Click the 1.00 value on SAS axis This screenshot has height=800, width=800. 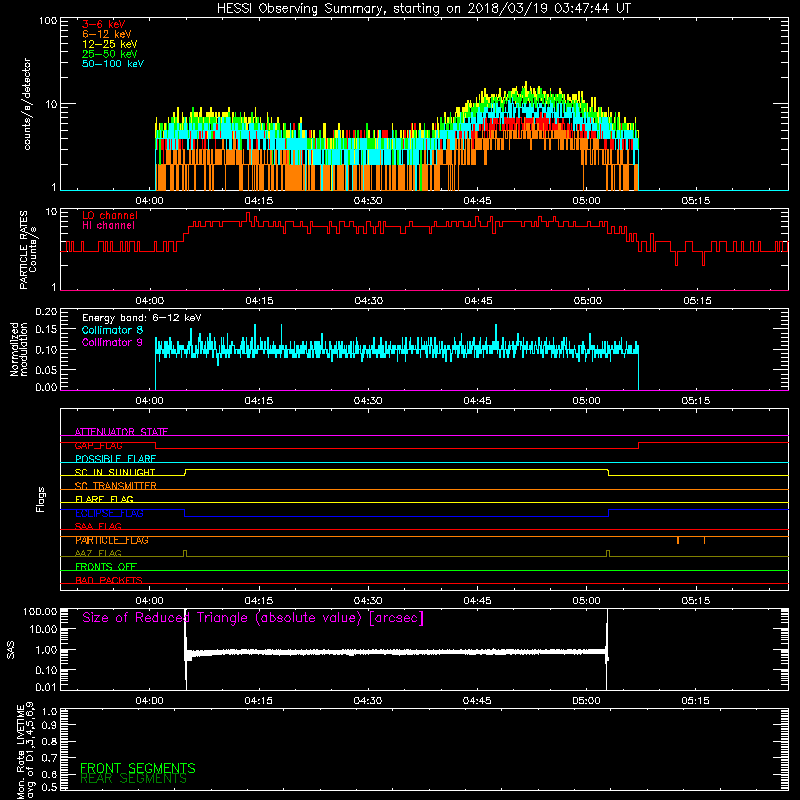tap(46, 650)
